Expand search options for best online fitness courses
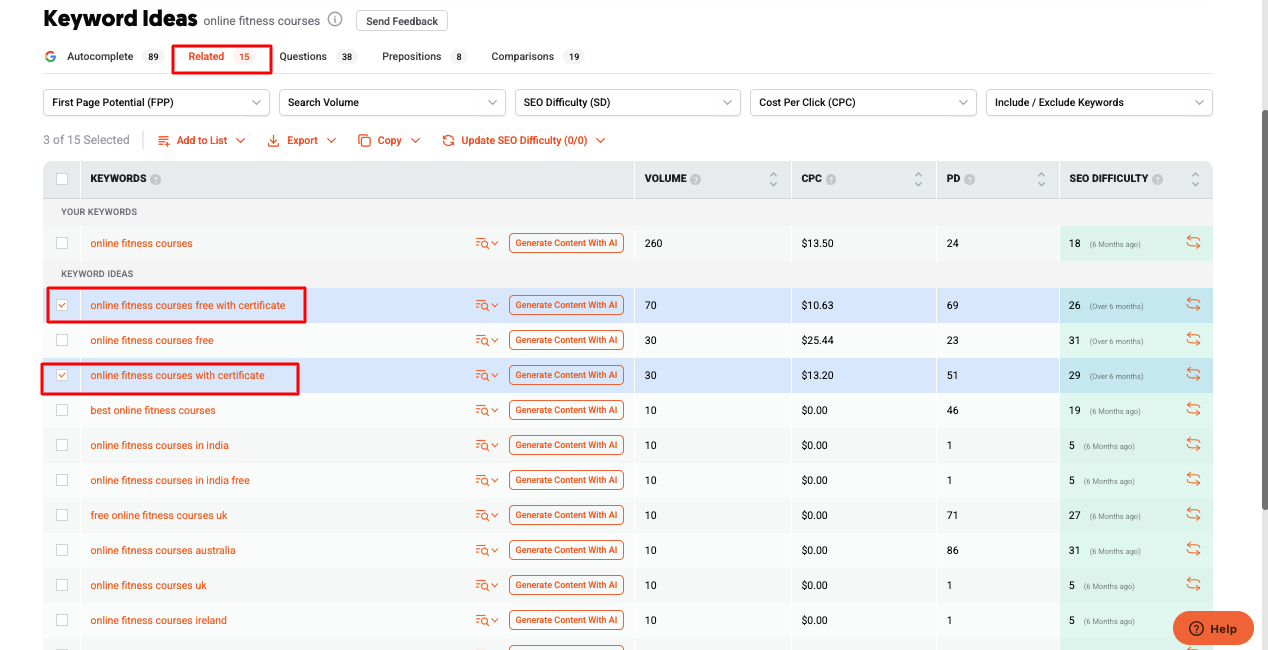1268x650 pixels. pos(486,410)
